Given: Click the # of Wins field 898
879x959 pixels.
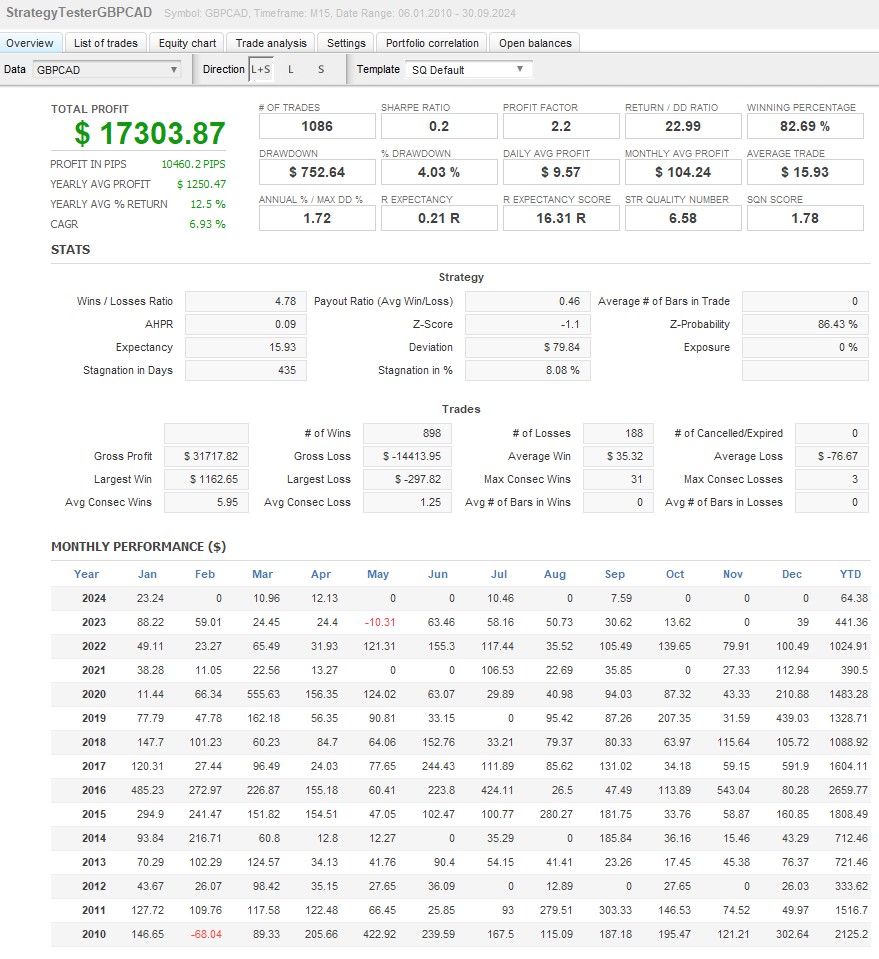Looking at the screenshot, I should coord(407,433).
